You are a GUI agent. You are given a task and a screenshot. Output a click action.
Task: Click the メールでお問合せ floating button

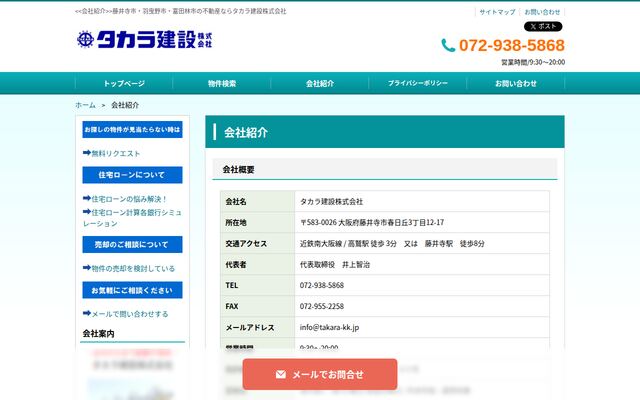pyautogui.click(x=320, y=374)
